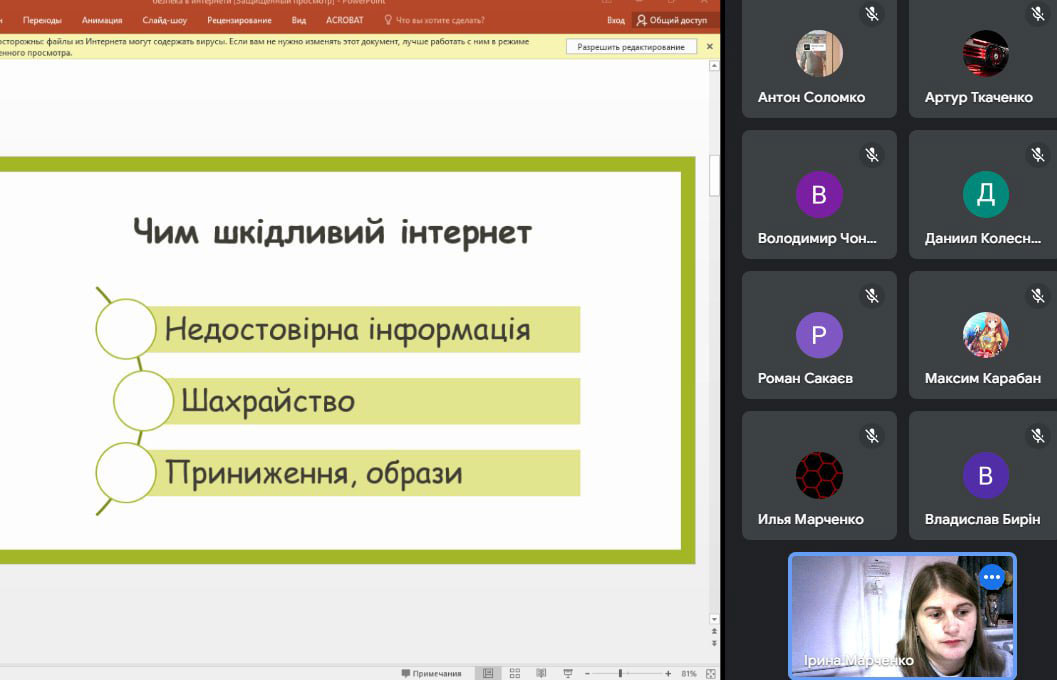Click the Общий доступ share button

point(672,20)
